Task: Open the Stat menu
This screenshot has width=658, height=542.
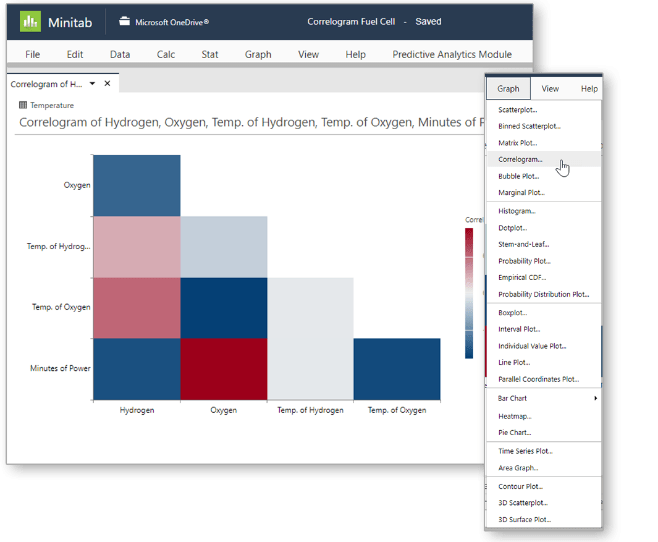Action: click(210, 54)
